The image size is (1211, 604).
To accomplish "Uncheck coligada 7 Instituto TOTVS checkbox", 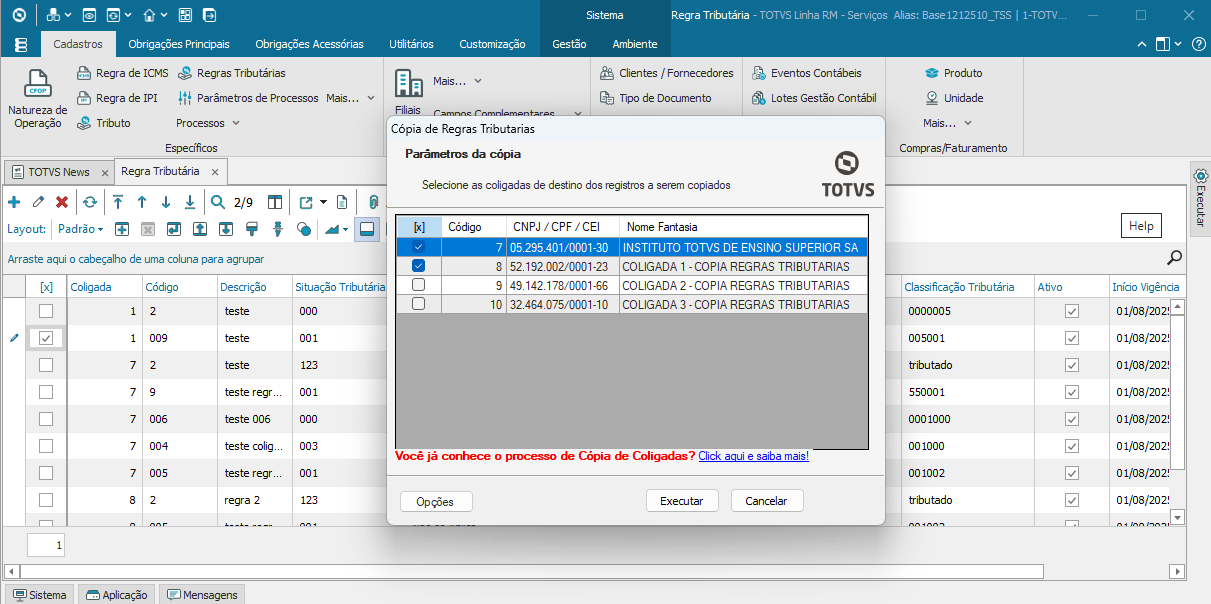I will [418, 247].
